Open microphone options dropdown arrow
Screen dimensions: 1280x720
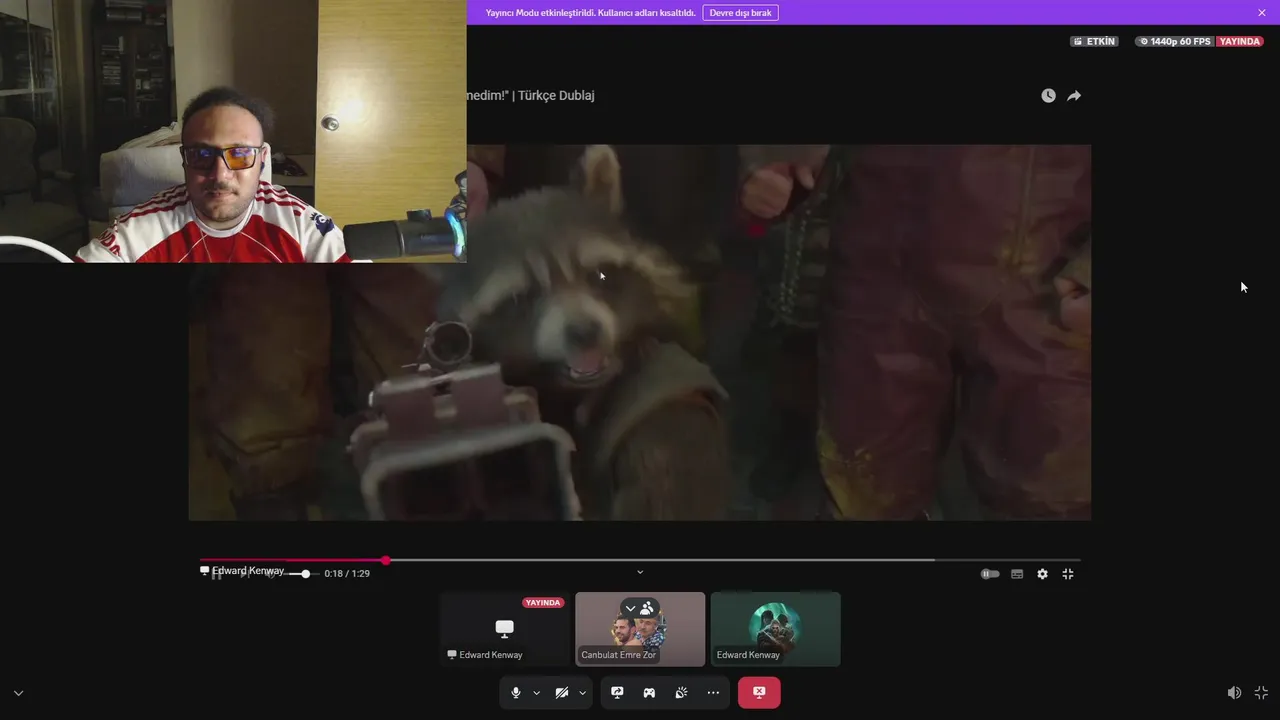(537, 693)
